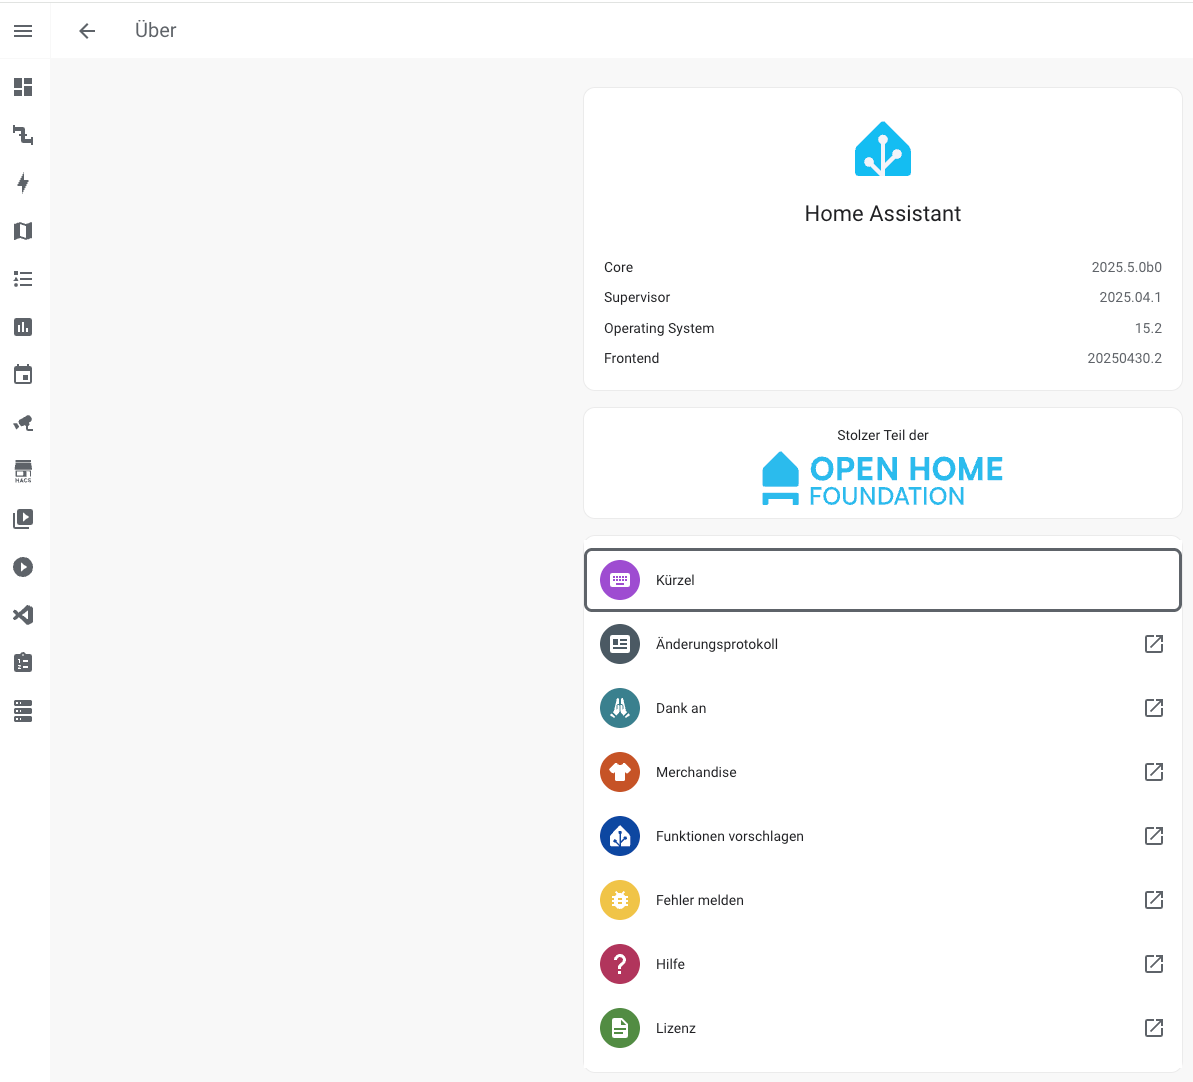
Task: Open the Calendar icon in the sidebar
Action: coord(23,374)
